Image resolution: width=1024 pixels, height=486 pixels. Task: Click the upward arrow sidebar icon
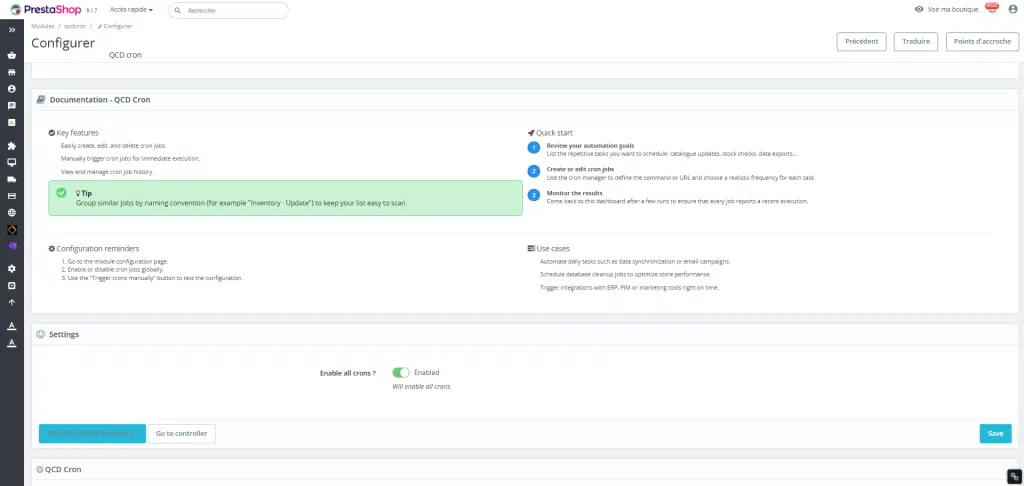click(12, 302)
